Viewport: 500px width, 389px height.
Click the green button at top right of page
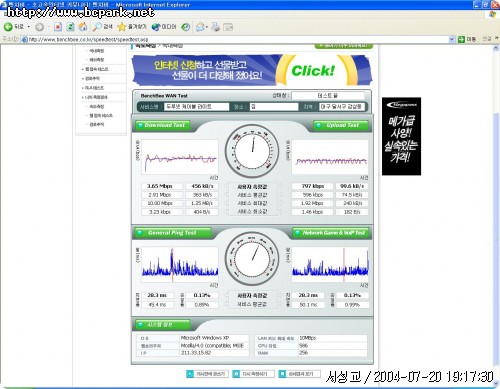pos(343,46)
